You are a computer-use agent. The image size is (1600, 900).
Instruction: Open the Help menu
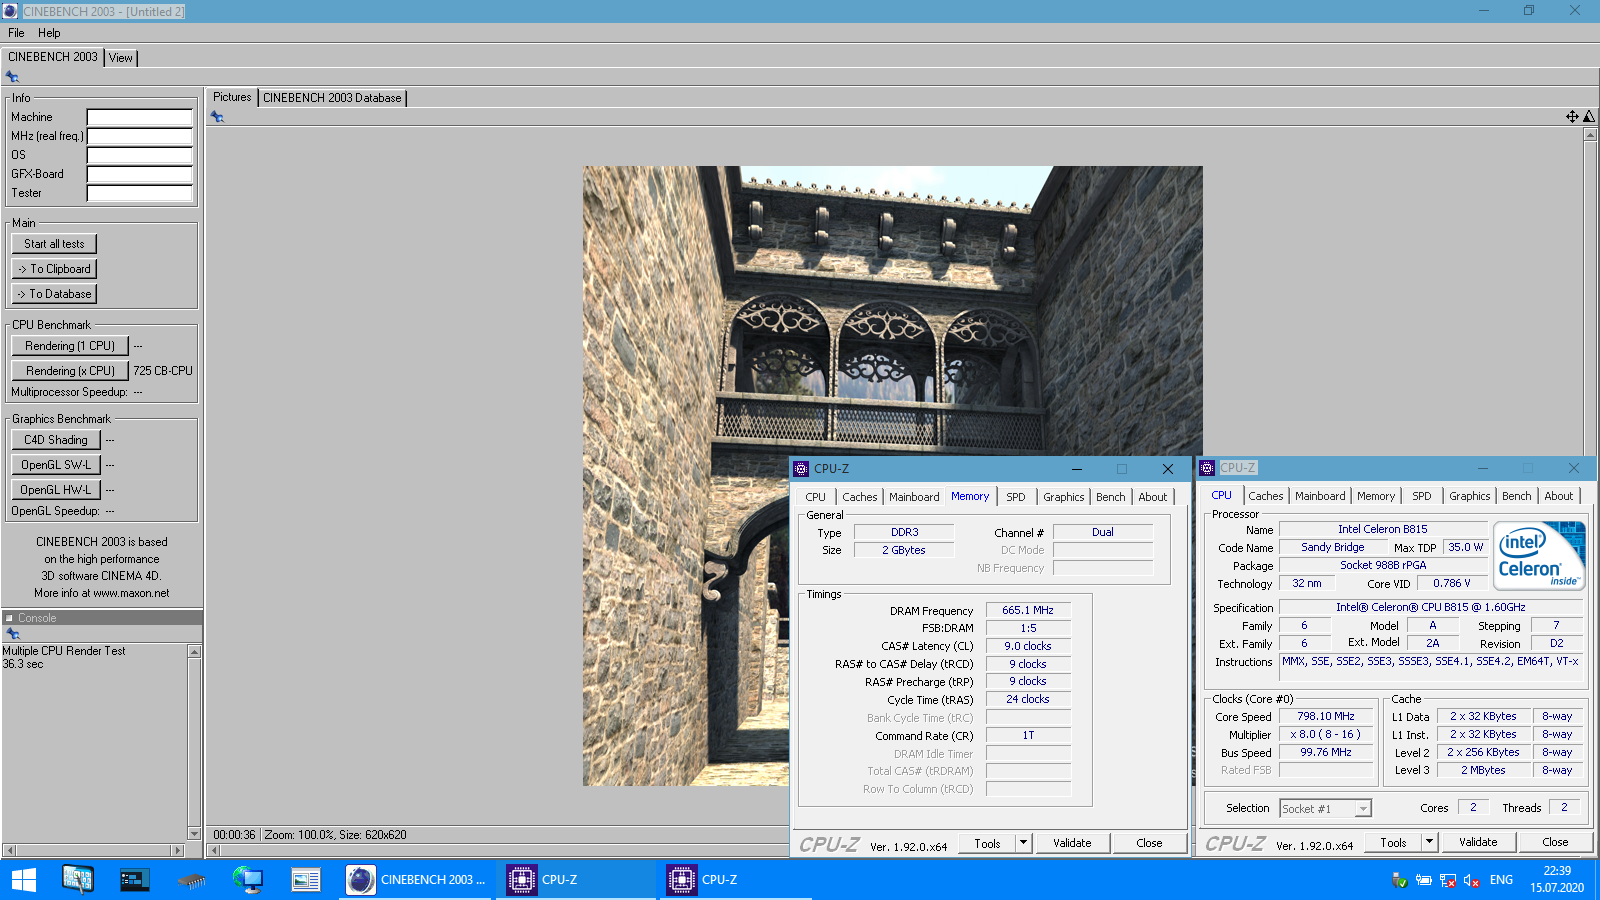pos(49,33)
